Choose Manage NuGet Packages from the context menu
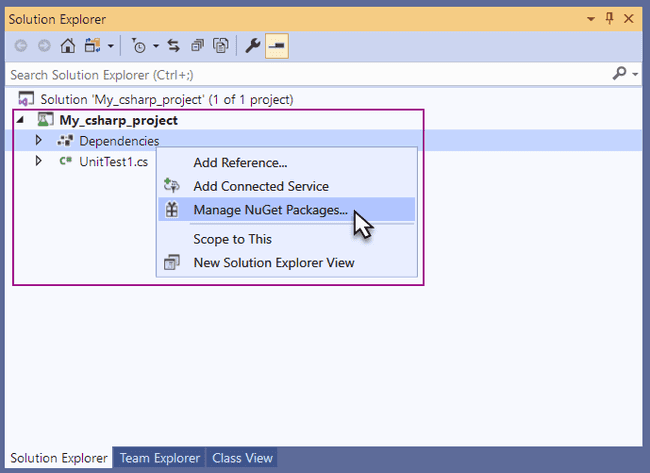Screen dimensions: 650x473 click(x=270, y=210)
